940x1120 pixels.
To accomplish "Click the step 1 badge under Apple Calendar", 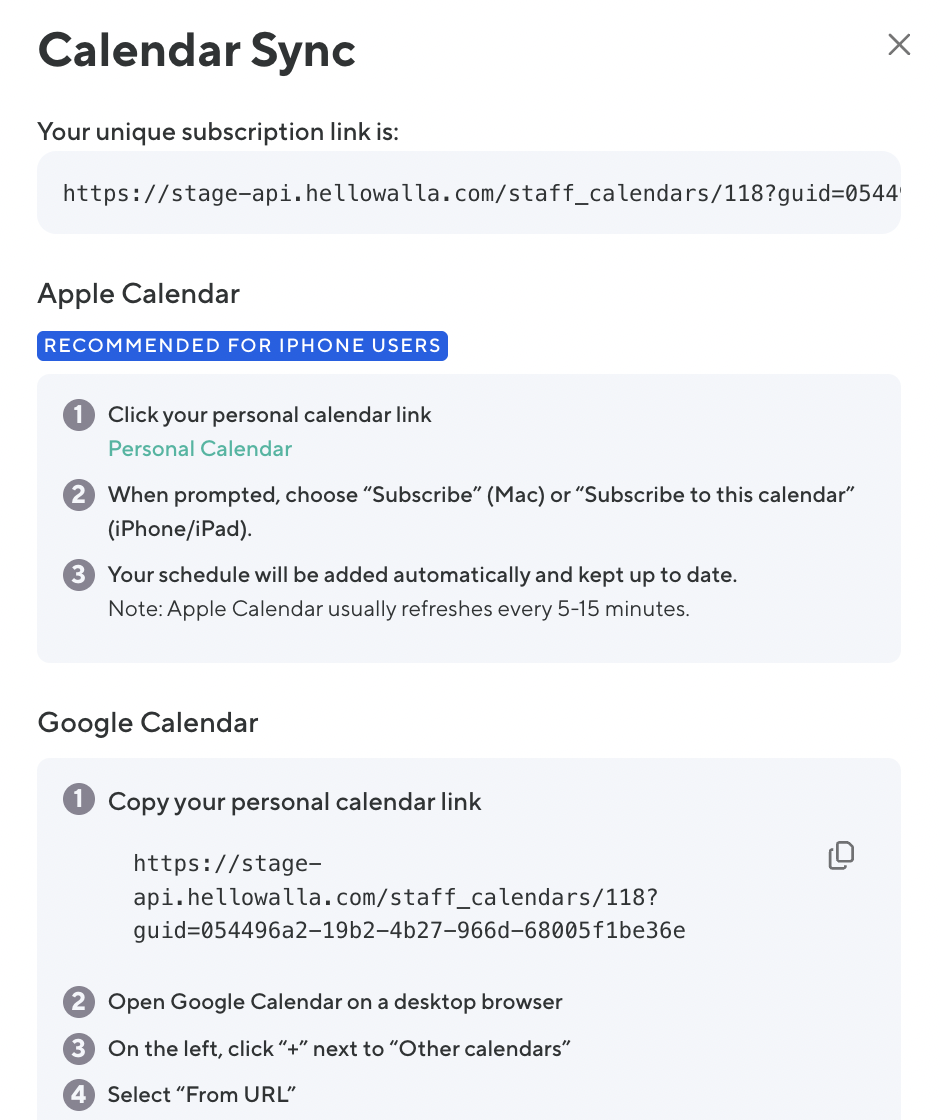I will click(78, 415).
